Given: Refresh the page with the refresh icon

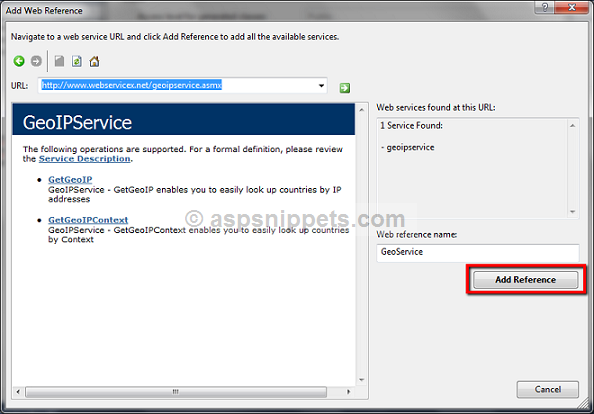Looking at the screenshot, I should [77, 61].
